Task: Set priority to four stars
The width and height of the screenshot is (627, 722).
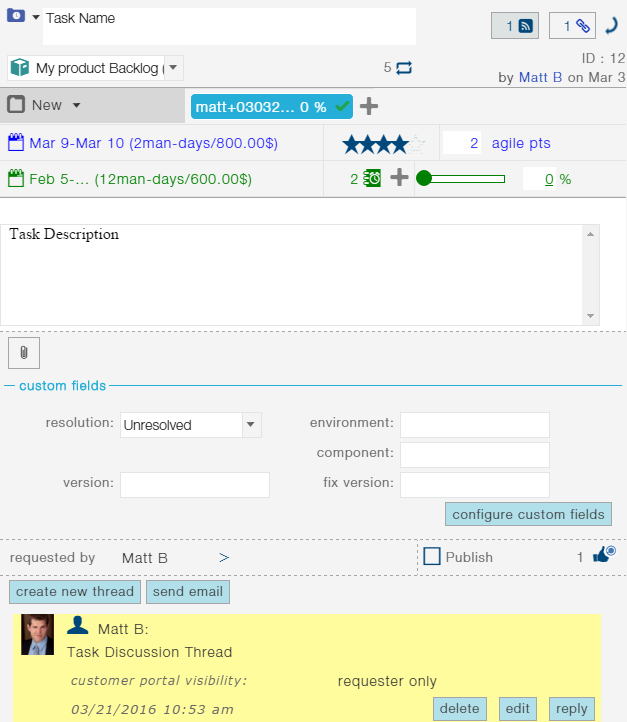Action: point(399,144)
